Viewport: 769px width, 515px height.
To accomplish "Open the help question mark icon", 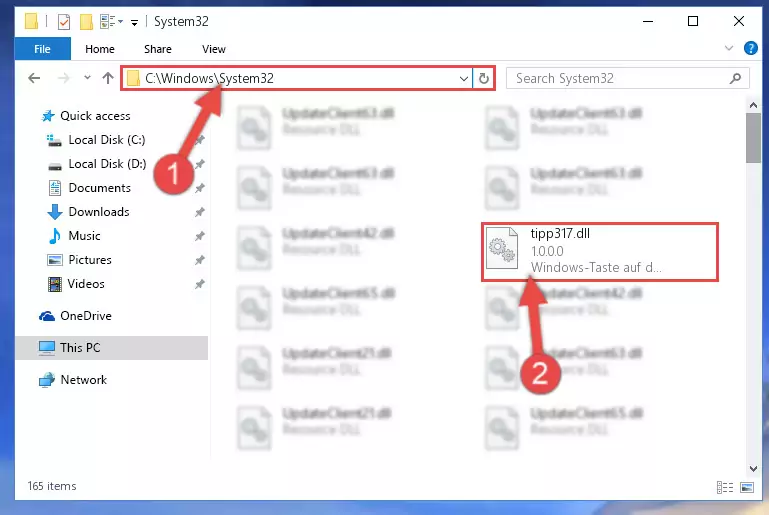I will click(750, 49).
